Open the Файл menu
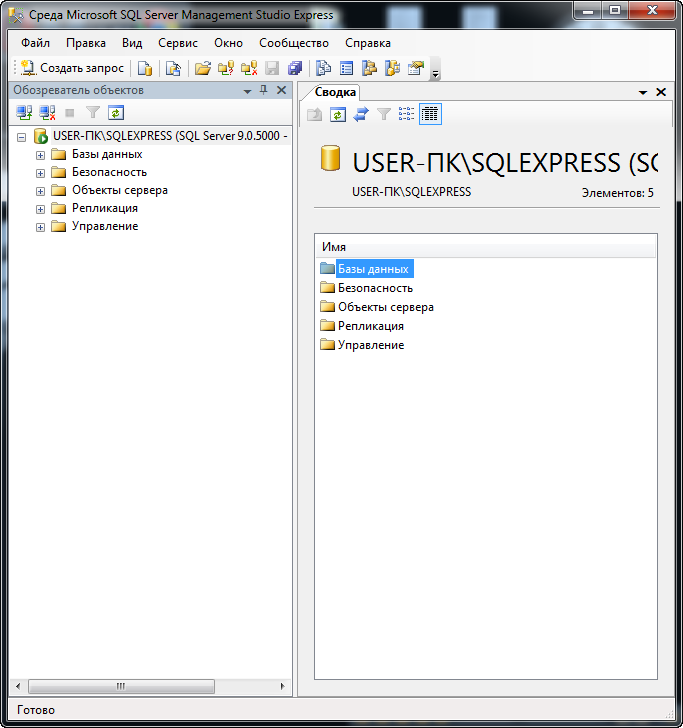This screenshot has height=728, width=683. pyautogui.click(x=35, y=43)
